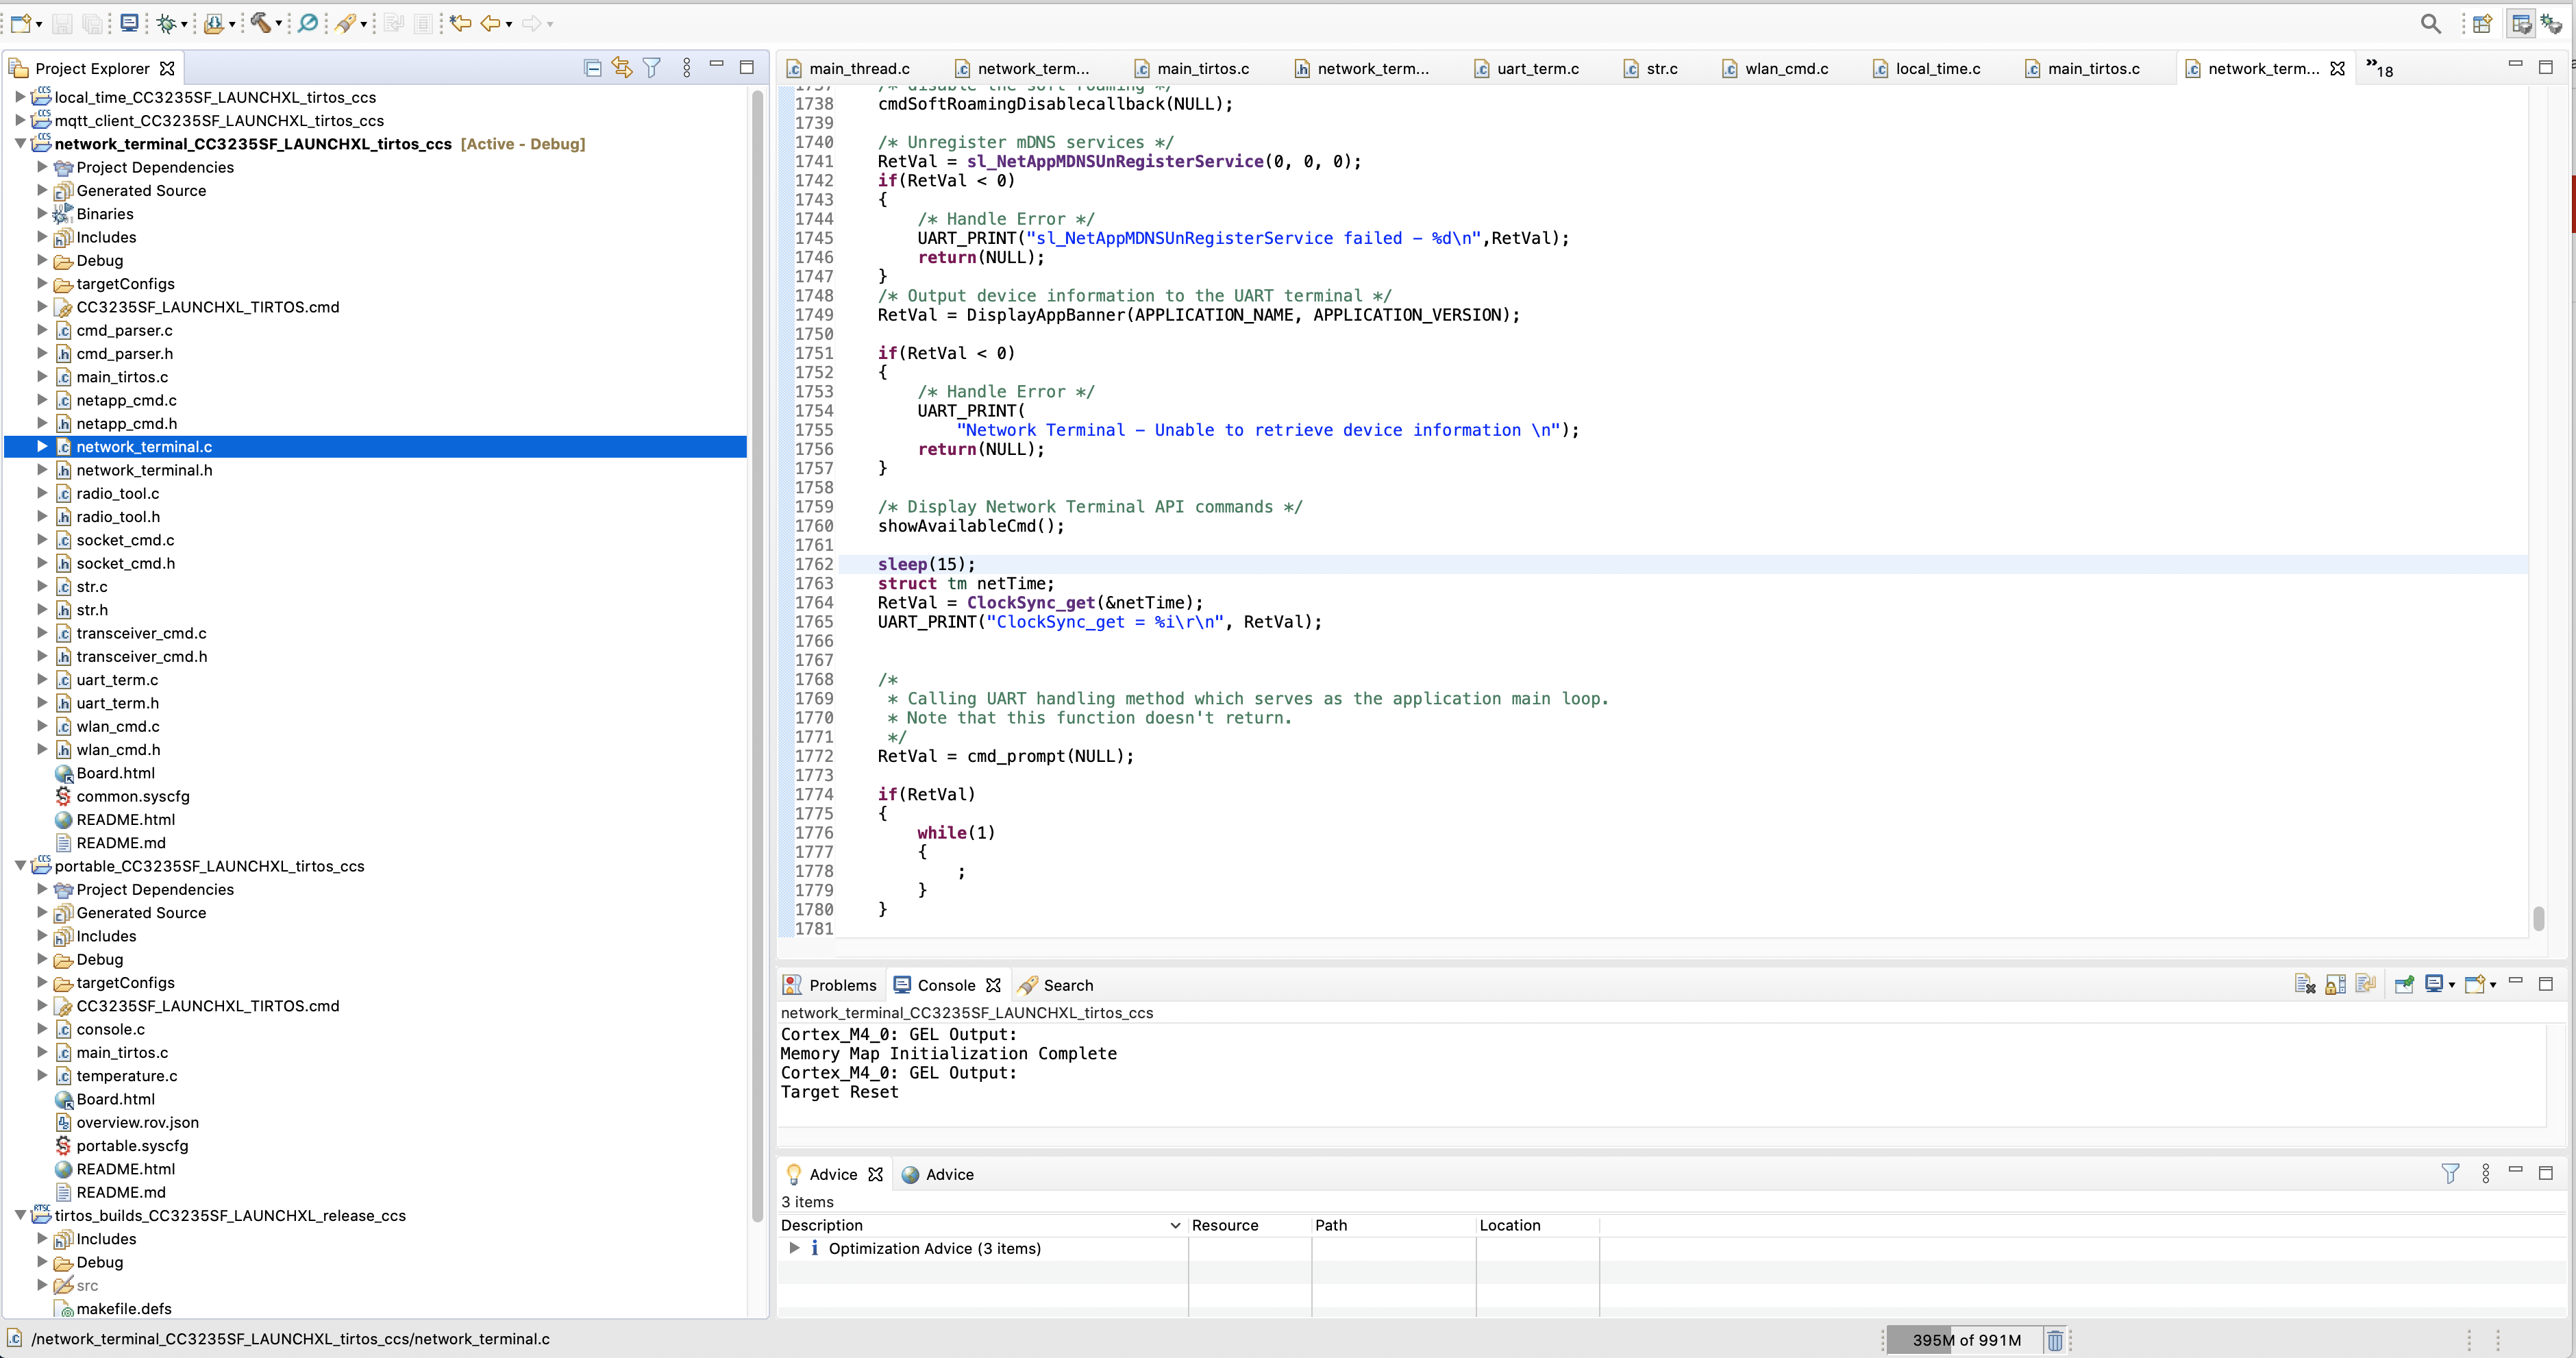Enable Link with Editor in Project Explorer
Viewport: 2576px width, 1358px height.
(x=622, y=67)
